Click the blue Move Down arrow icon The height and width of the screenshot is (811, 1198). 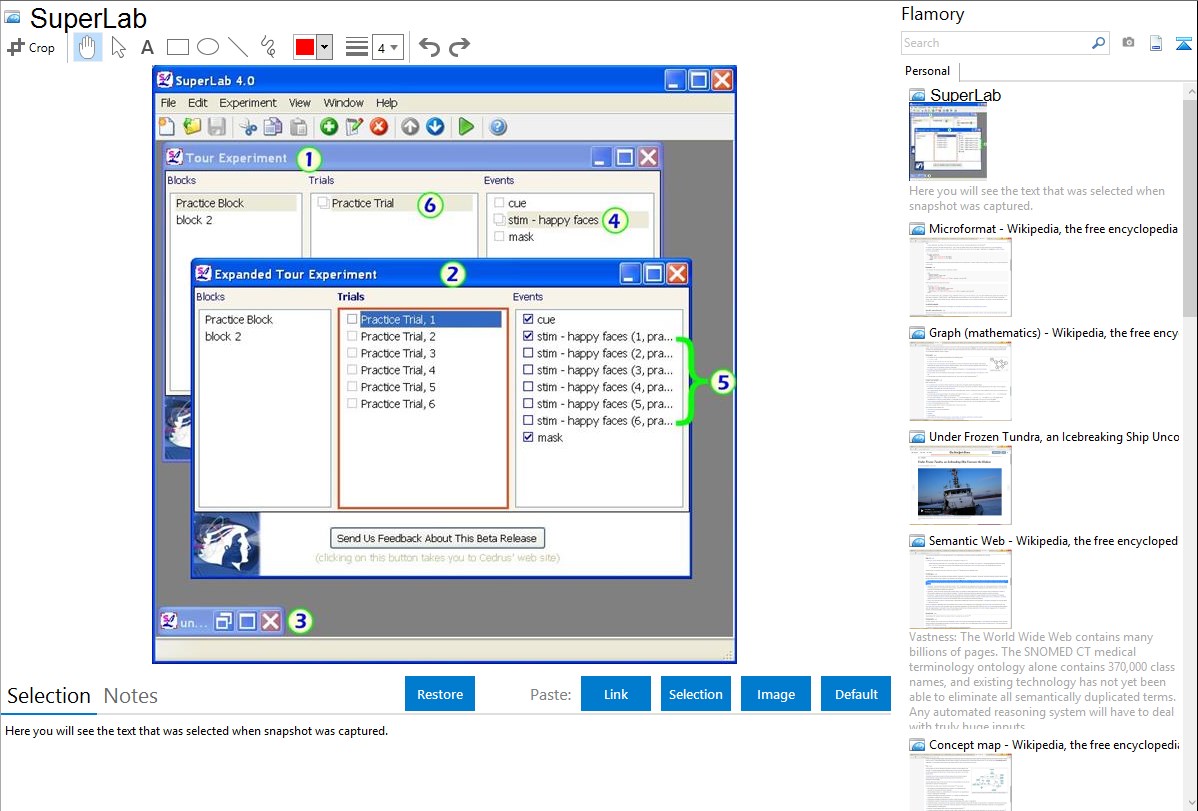click(x=435, y=127)
